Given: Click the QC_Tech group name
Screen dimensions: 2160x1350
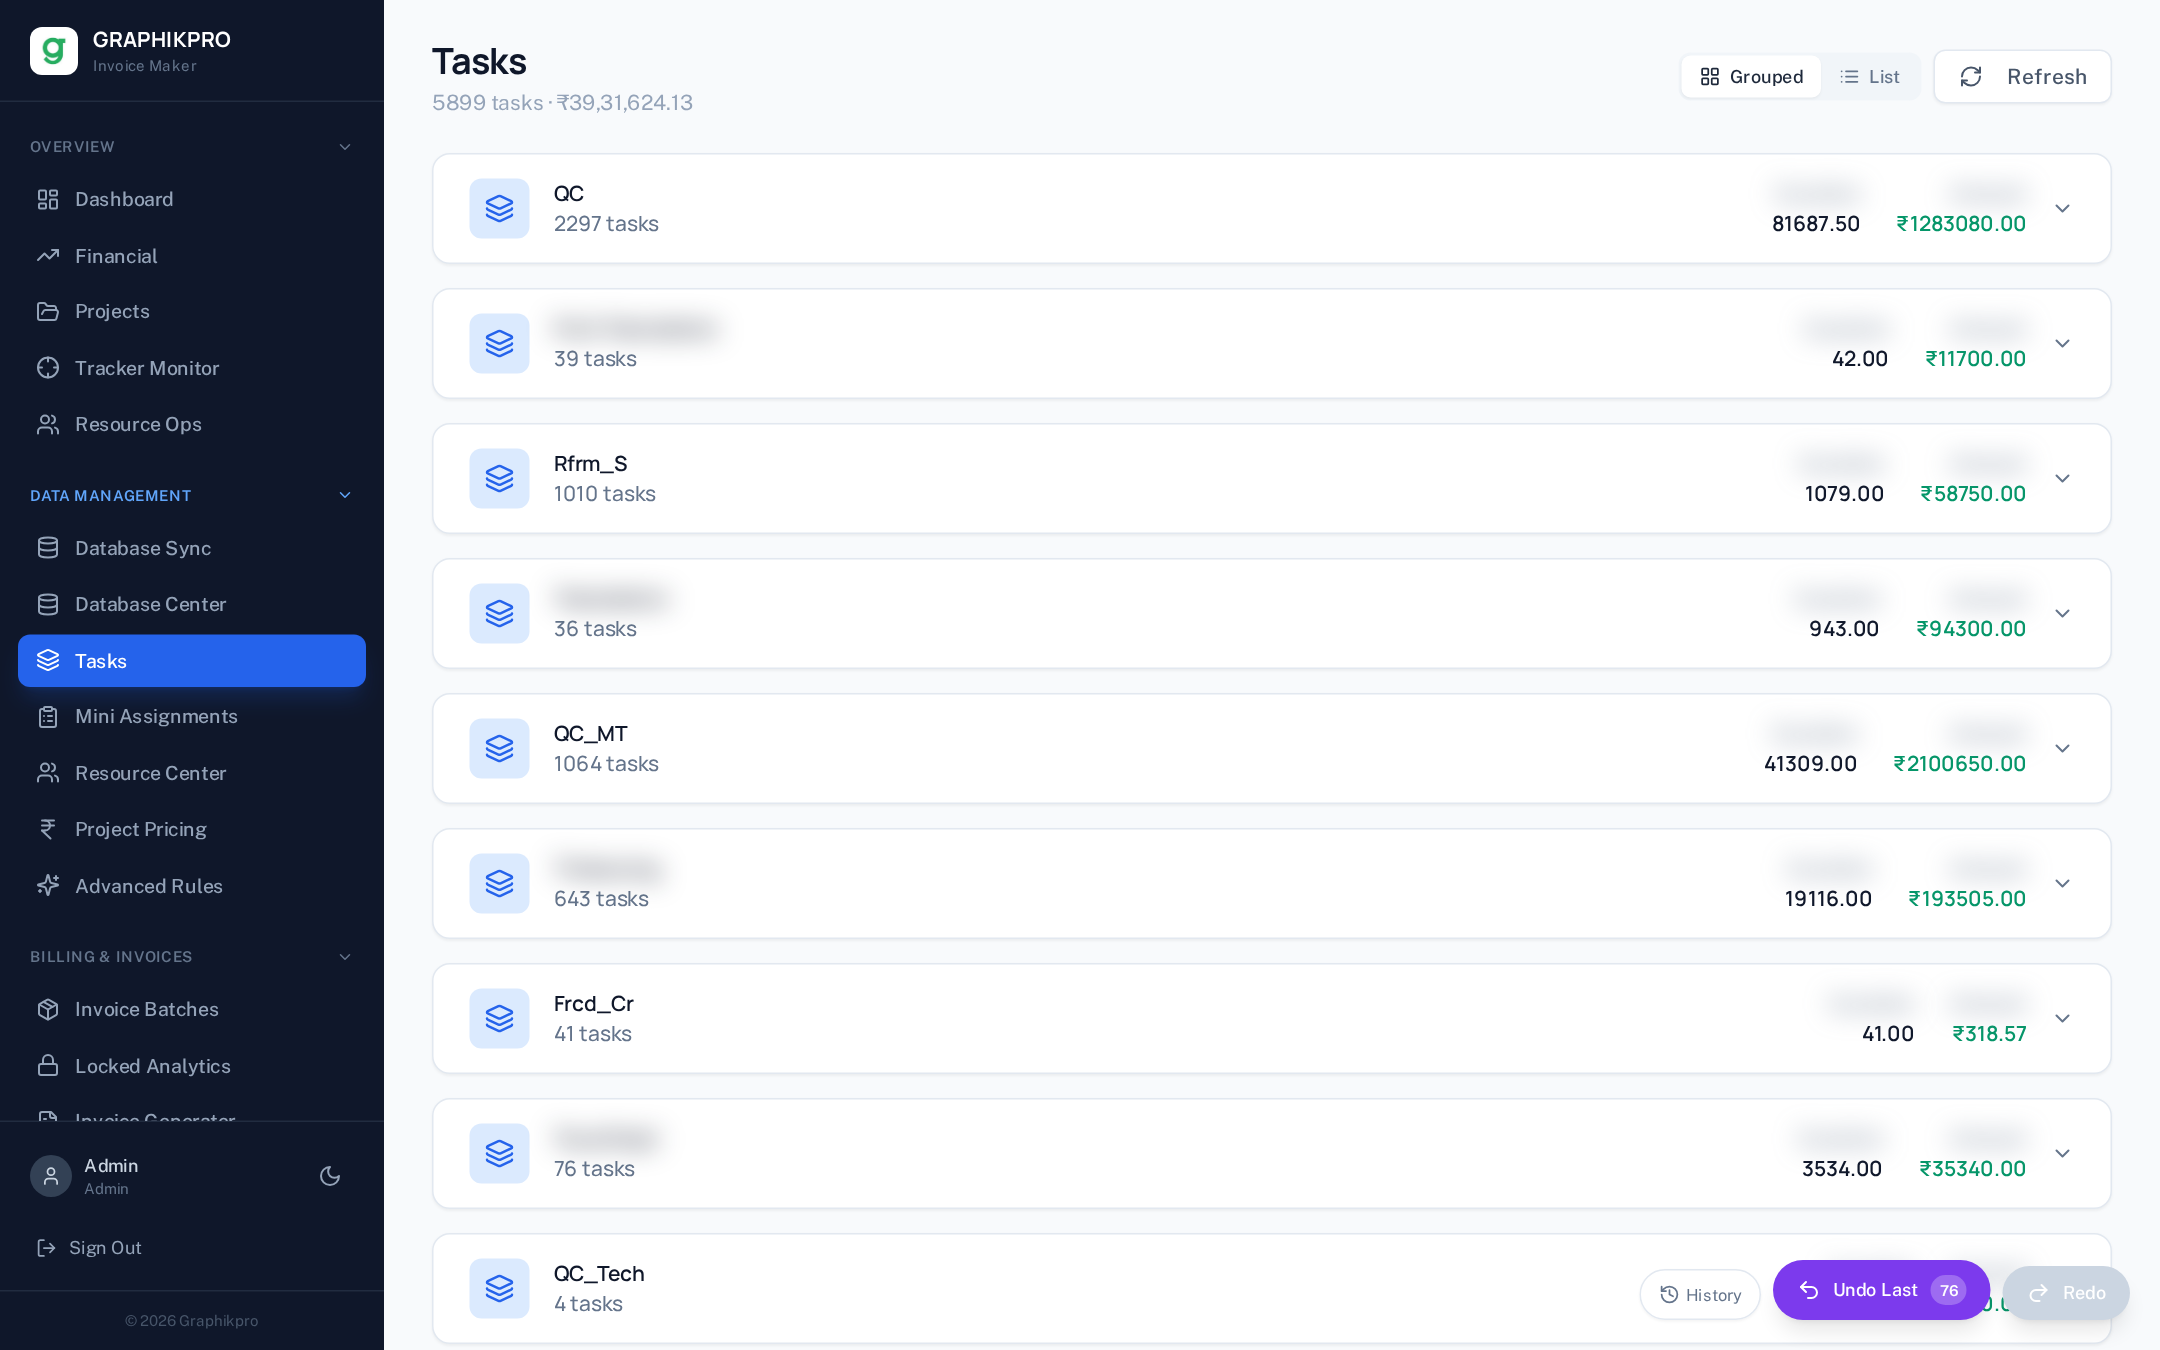Looking at the screenshot, I should (x=599, y=1274).
